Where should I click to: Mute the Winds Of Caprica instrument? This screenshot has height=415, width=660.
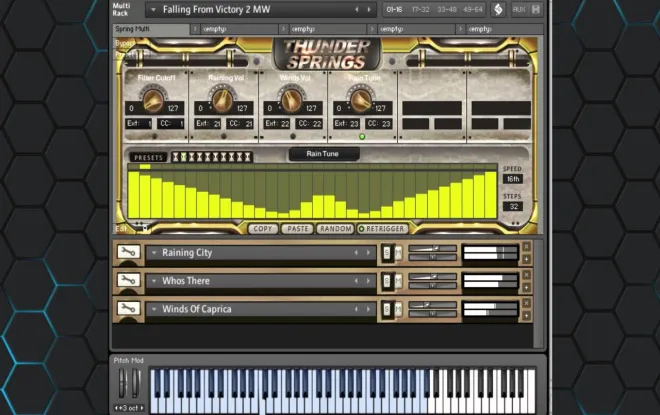(x=398, y=309)
